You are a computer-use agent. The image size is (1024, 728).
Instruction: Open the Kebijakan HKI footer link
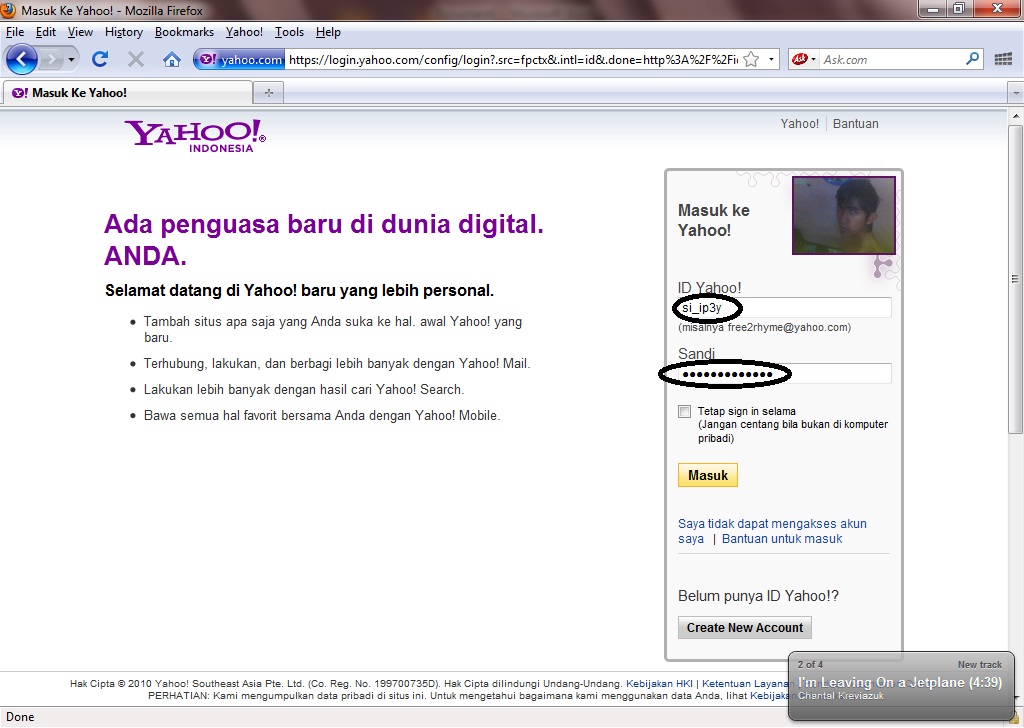point(659,684)
